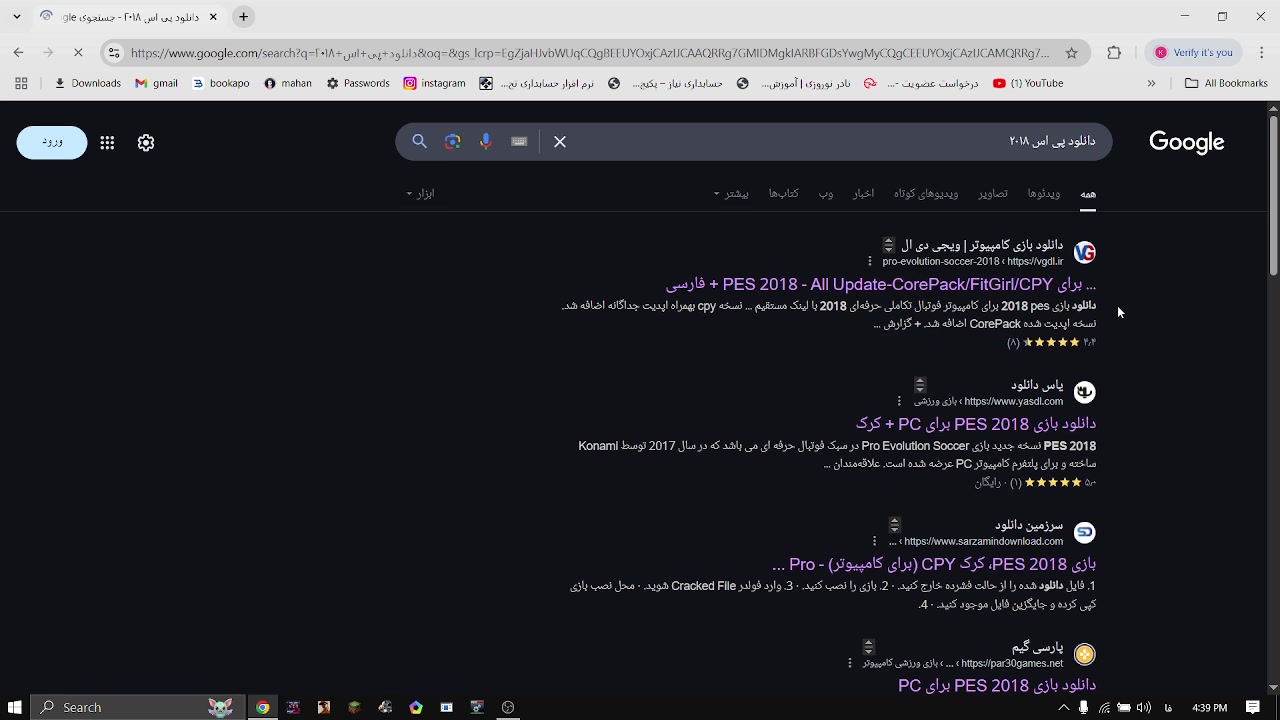Open Google quick settings gear
The image size is (1280, 720).
146,143
